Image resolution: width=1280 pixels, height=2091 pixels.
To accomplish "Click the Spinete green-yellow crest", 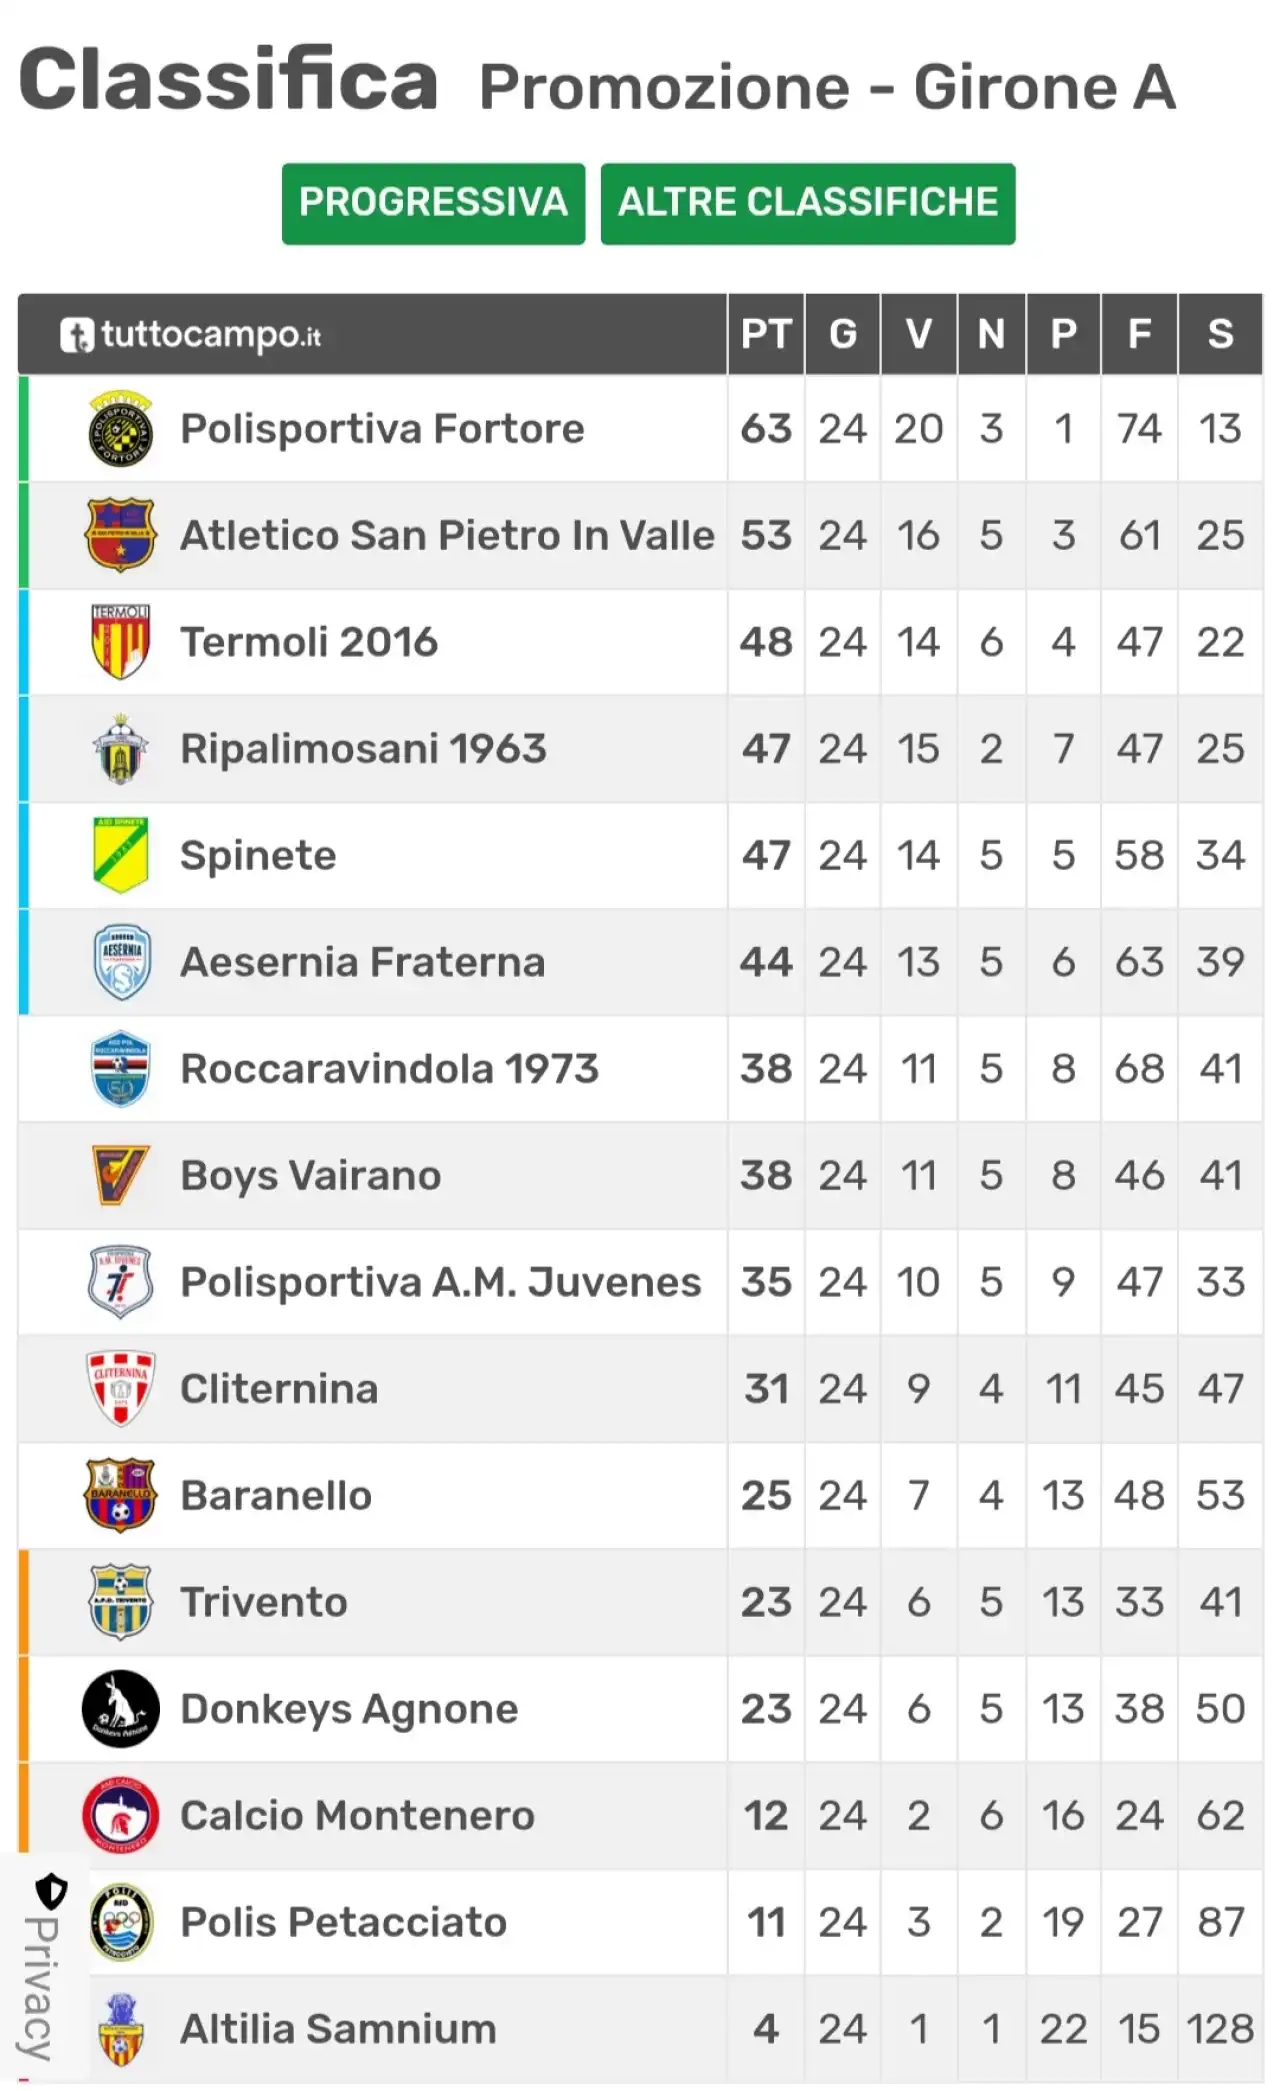I will click(x=120, y=855).
